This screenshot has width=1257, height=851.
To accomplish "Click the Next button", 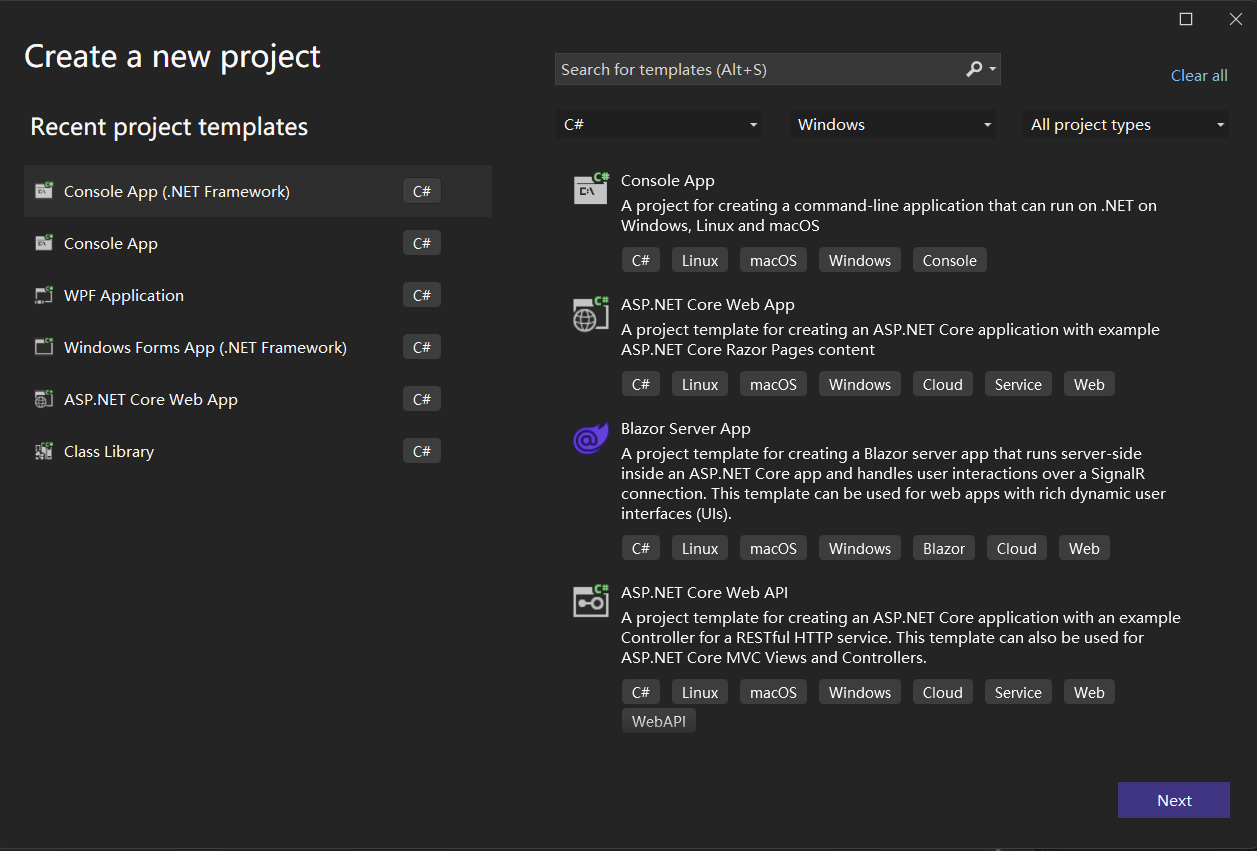I will pos(1174,800).
